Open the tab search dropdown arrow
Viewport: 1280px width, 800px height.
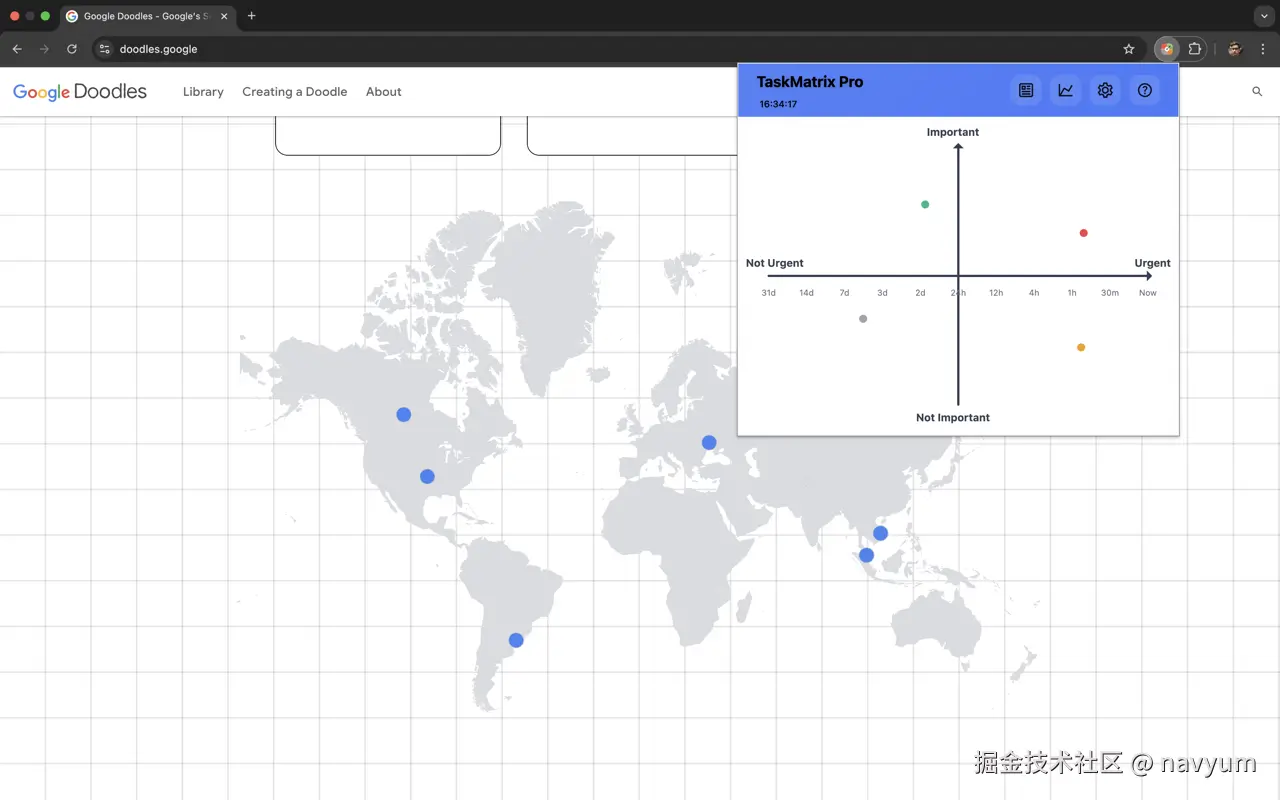pyautogui.click(x=1264, y=16)
